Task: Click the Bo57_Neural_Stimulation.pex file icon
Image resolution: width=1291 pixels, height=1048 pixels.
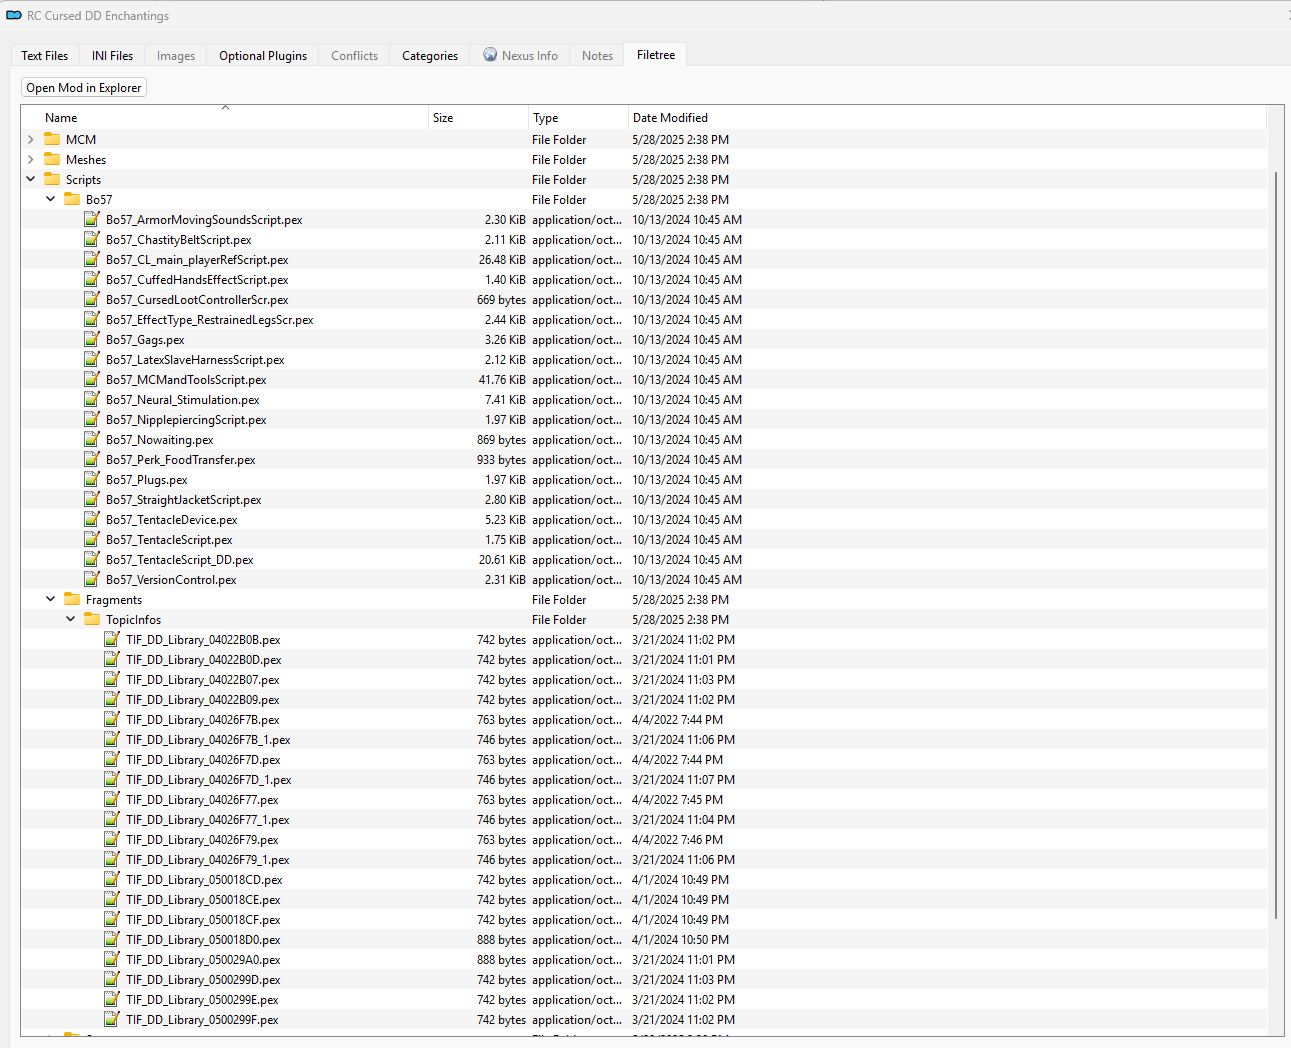Action: (92, 399)
